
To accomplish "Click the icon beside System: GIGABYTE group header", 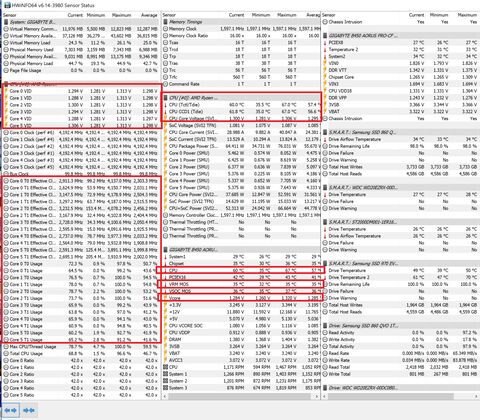I will (x=6, y=22).
